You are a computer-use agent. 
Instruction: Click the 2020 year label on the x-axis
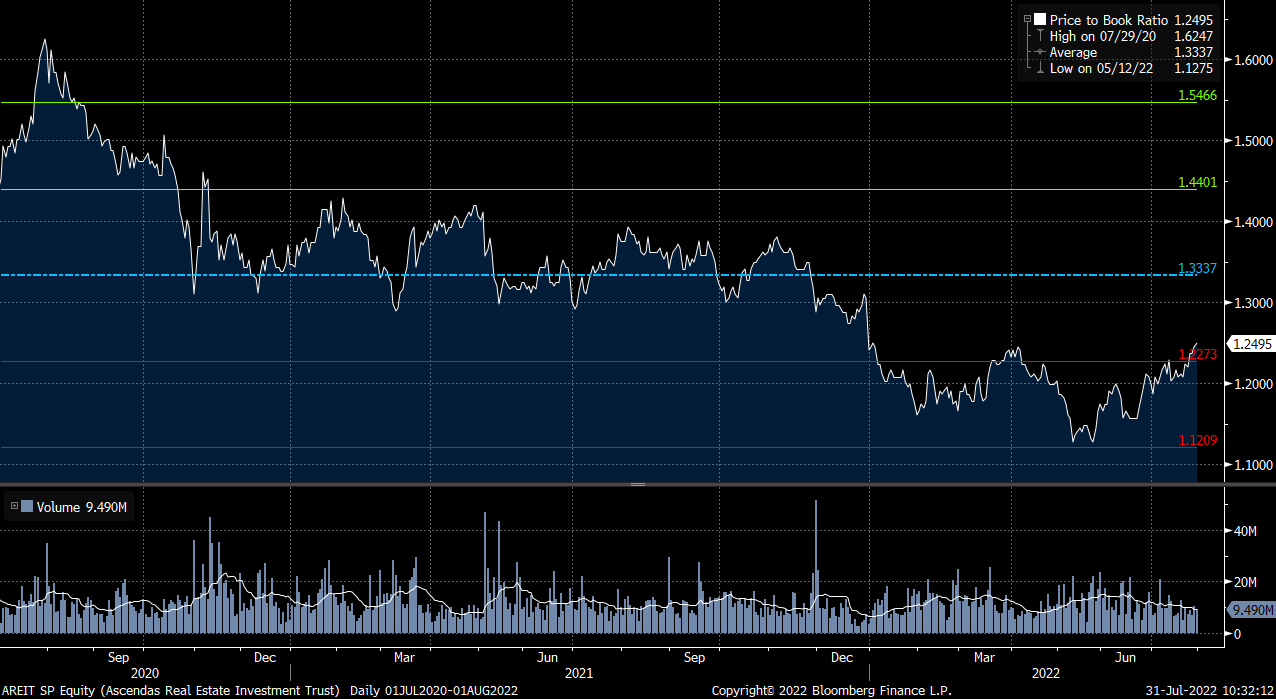click(x=146, y=675)
